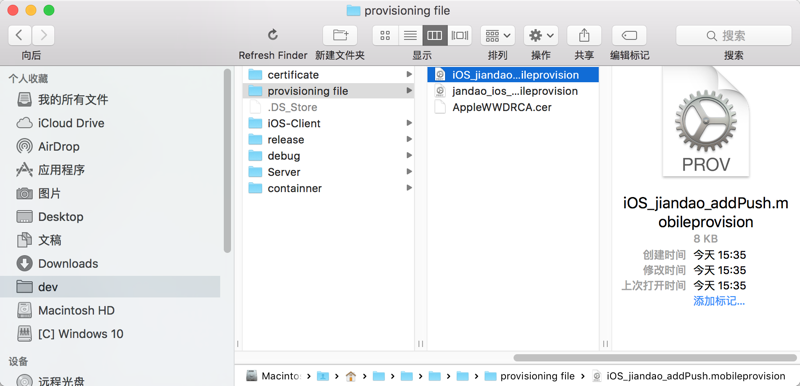Image resolution: width=800 pixels, height=386 pixels.
Task: Open the arrange (排列) dropdown
Action: pyautogui.click(x=497, y=35)
